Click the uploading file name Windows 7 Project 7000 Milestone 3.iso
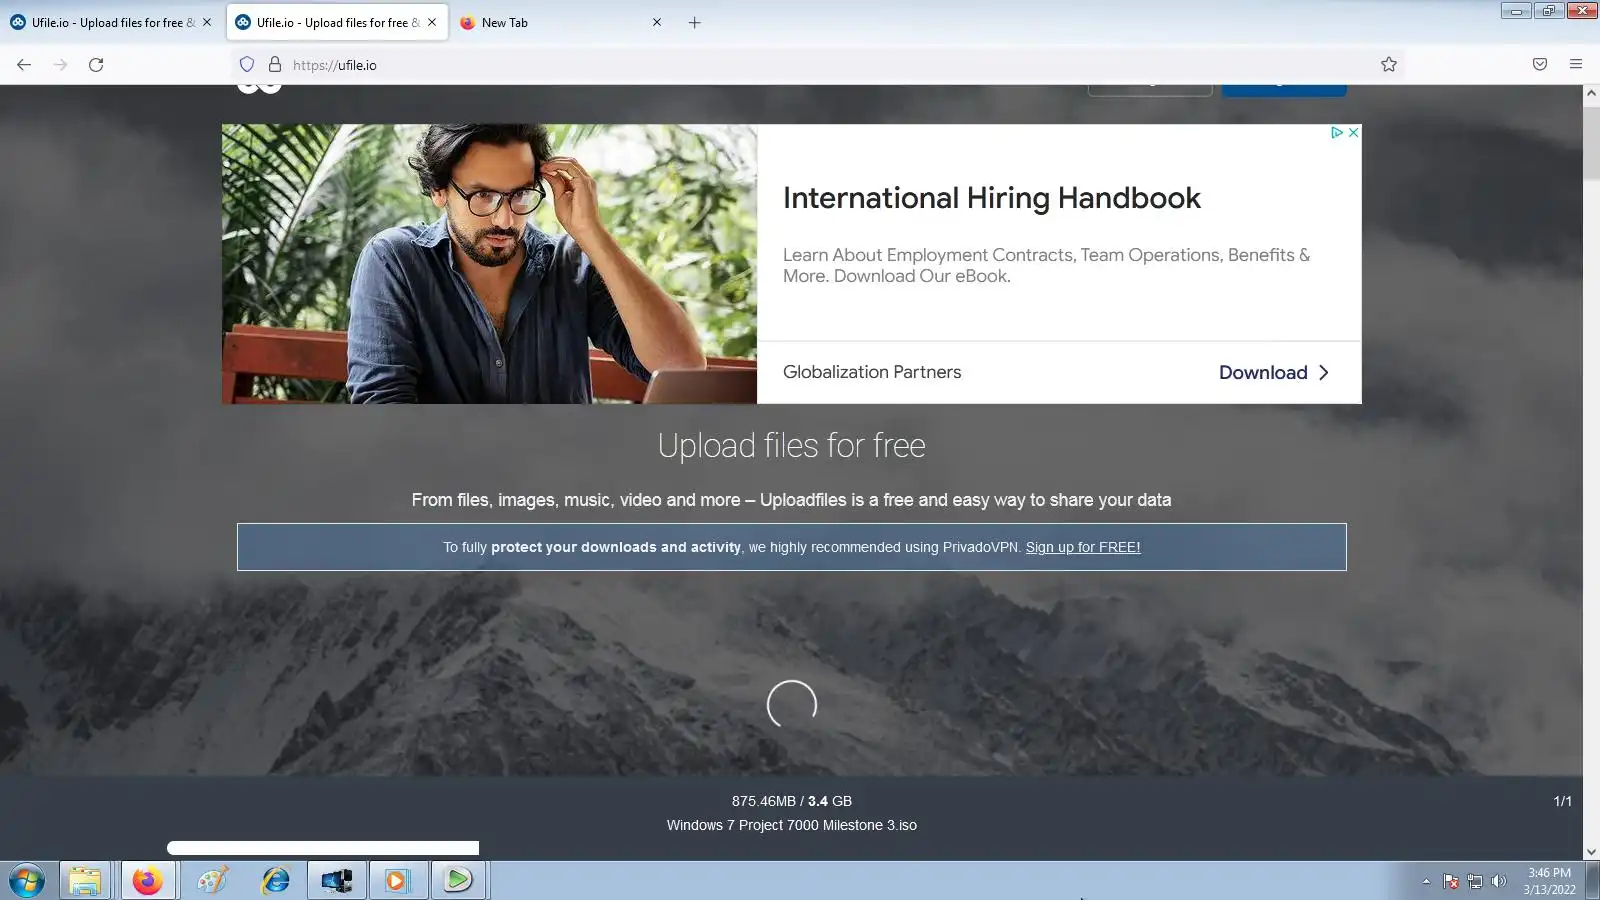The image size is (1600, 900). 791,825
